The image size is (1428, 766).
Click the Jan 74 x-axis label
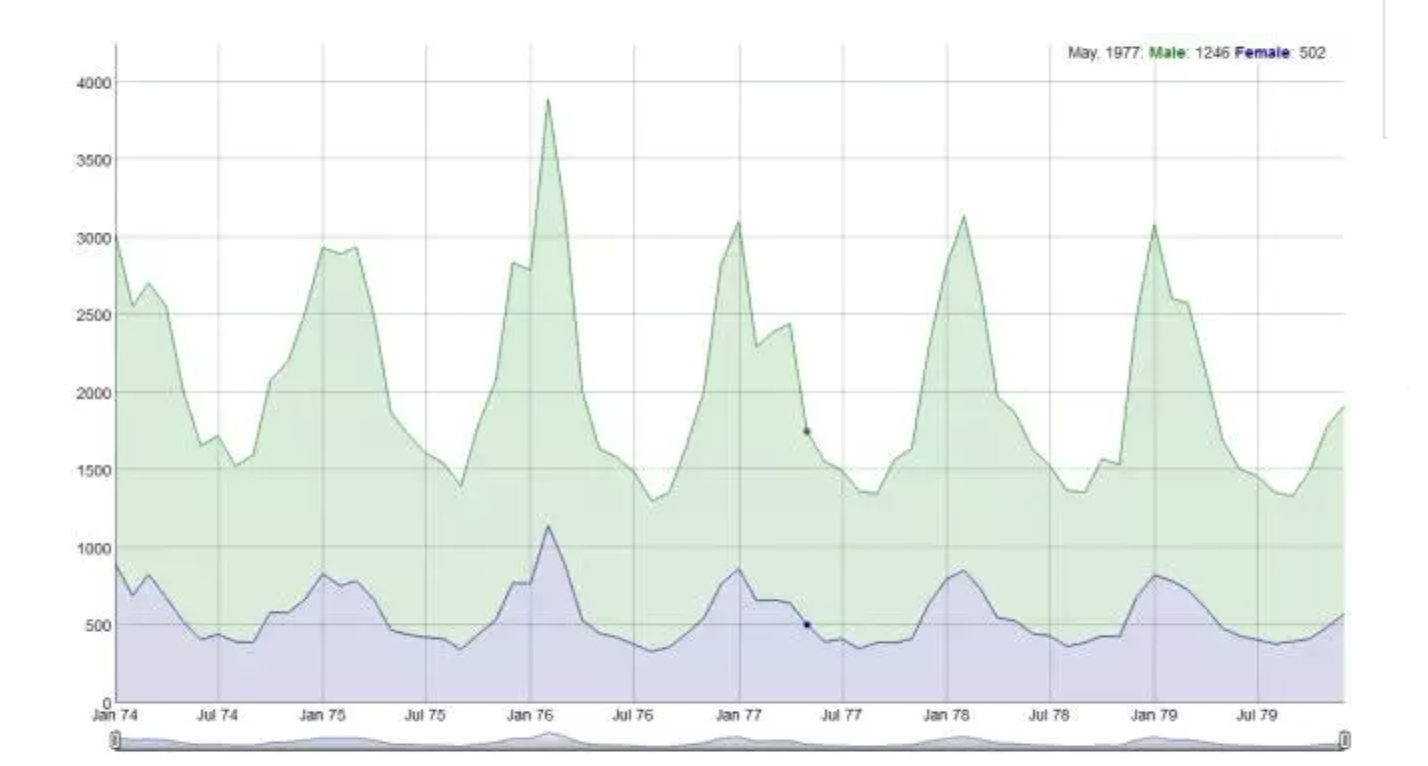coord(116,716)
